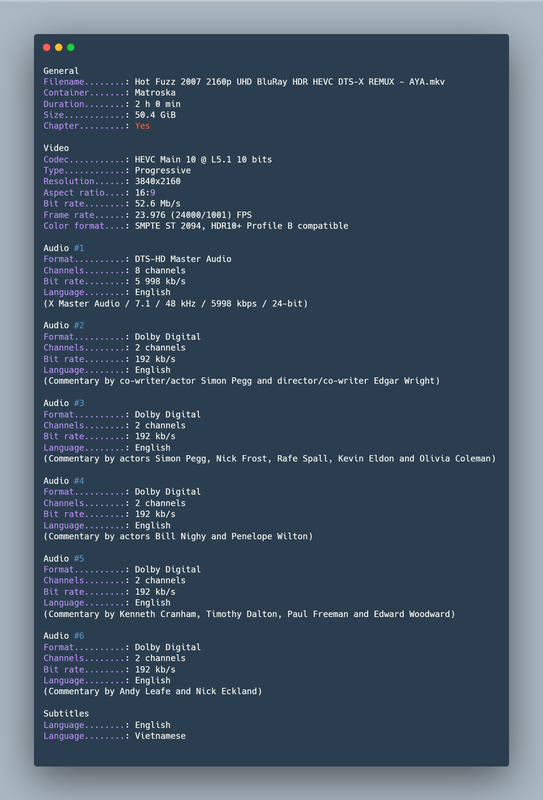Click the 'Audio #5' heading
This screenshot has width=543, height=800.
click(x=64, y=559)
